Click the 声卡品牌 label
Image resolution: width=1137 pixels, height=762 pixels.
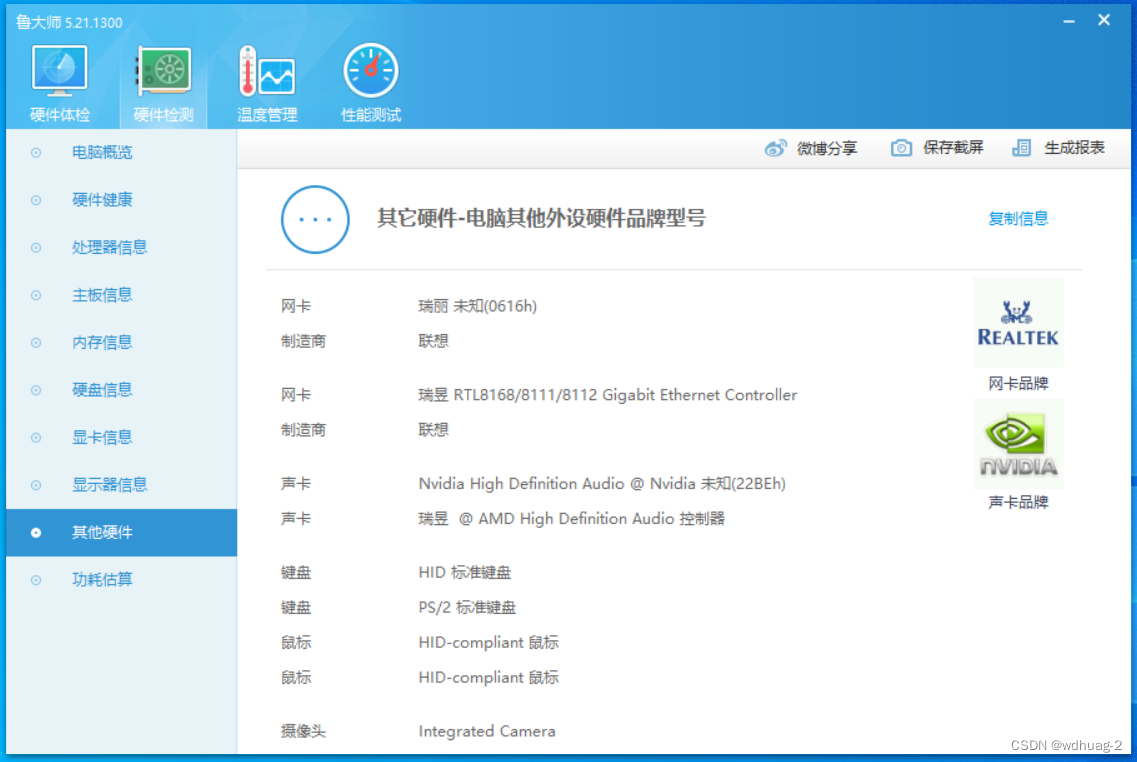[1018, 502]
